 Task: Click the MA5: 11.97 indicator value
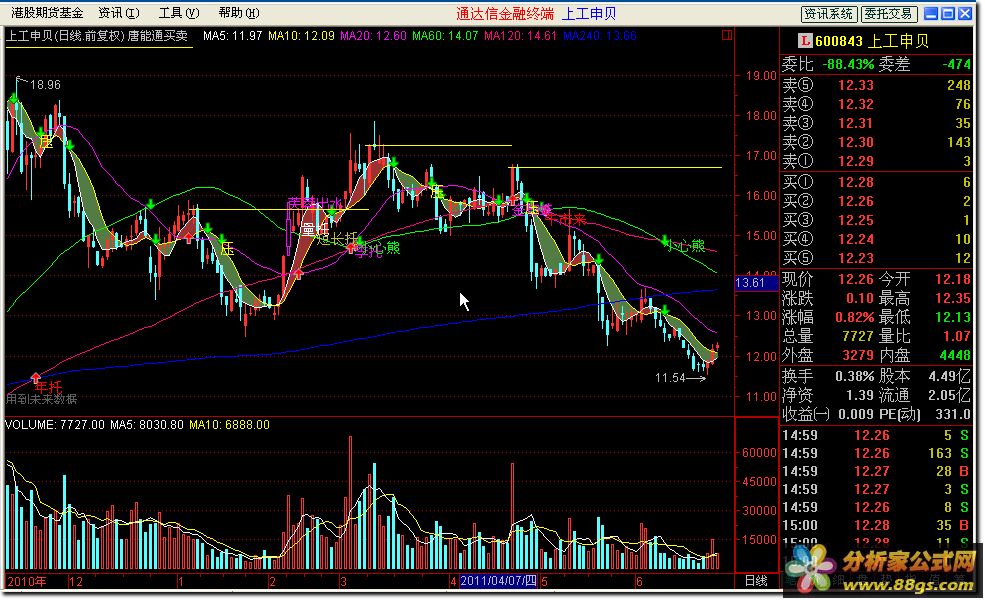click(x=232, y=36)
